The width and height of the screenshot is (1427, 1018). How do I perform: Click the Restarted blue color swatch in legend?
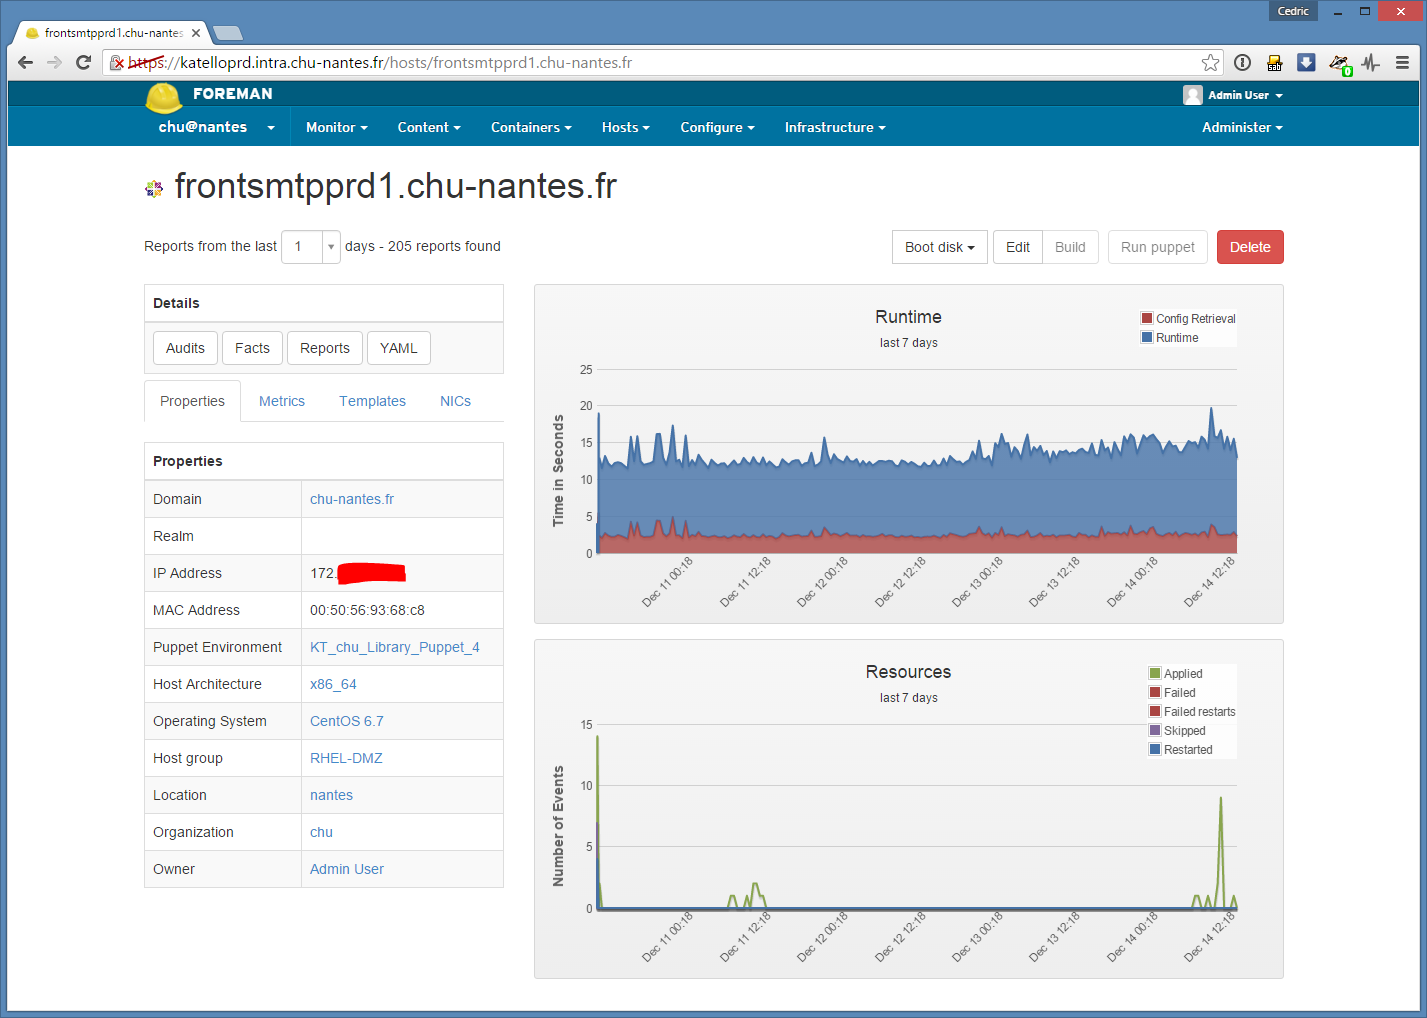pos(1155,750)
